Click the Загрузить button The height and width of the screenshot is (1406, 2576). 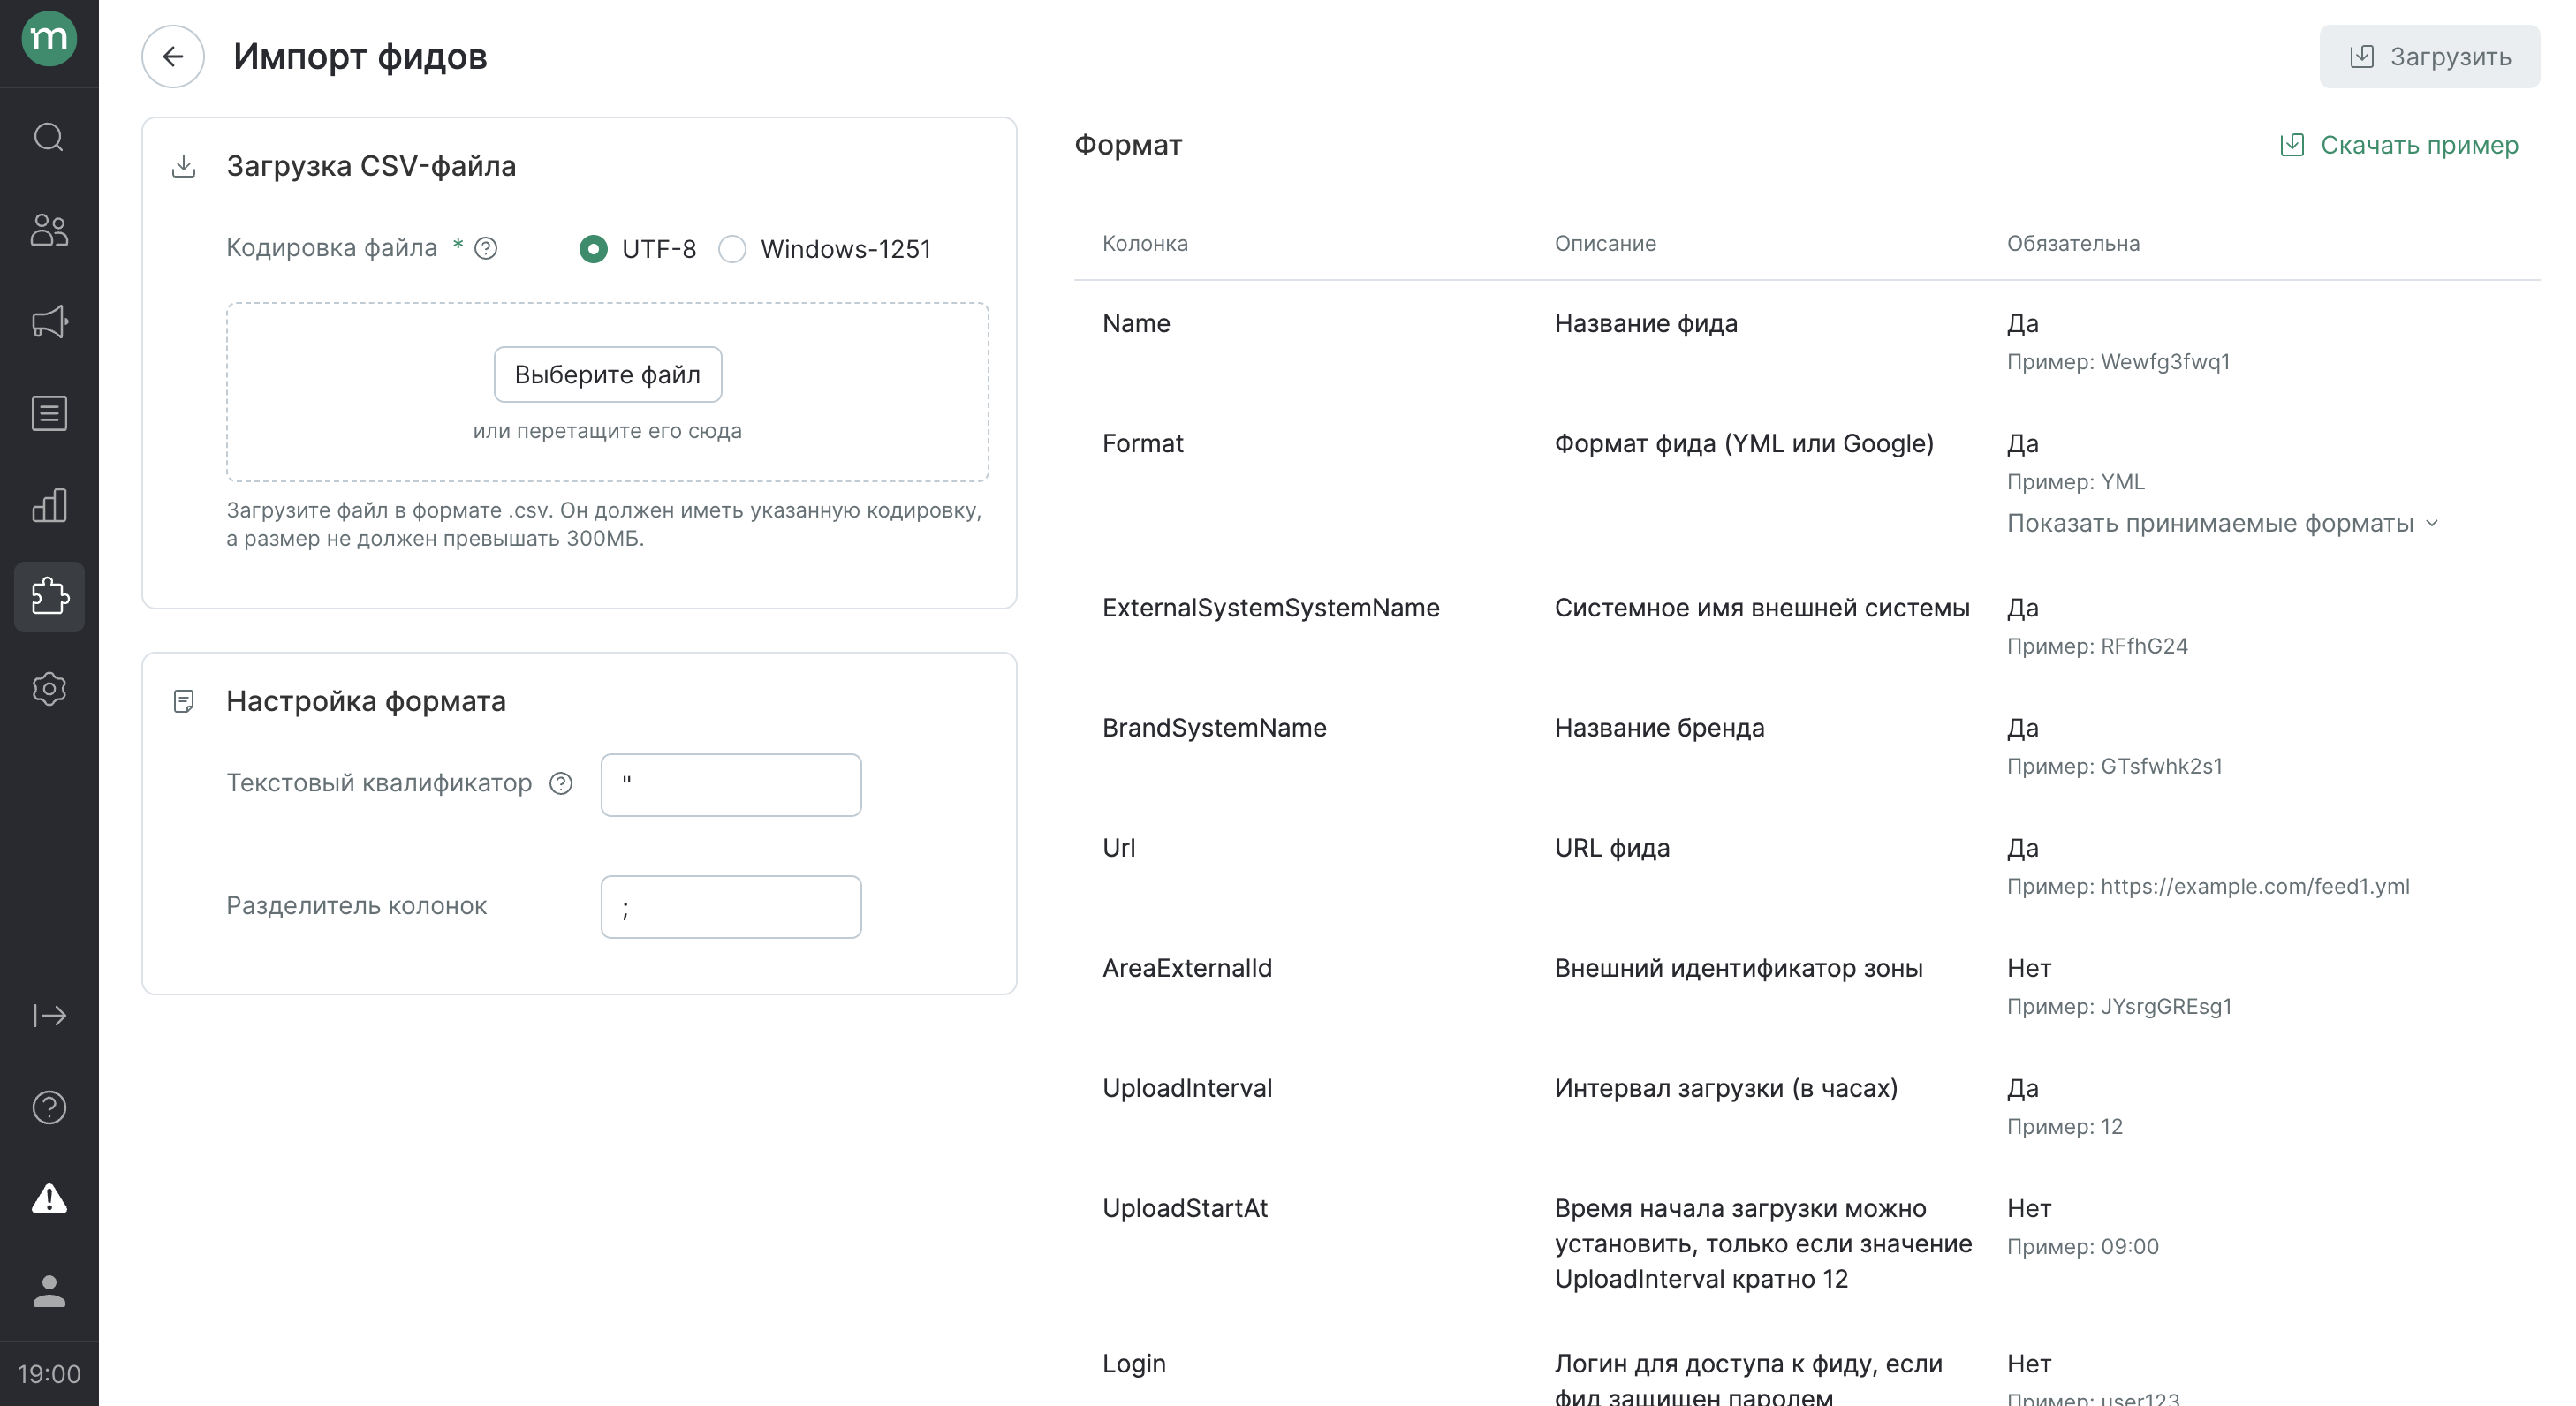tap(2429, 57)
